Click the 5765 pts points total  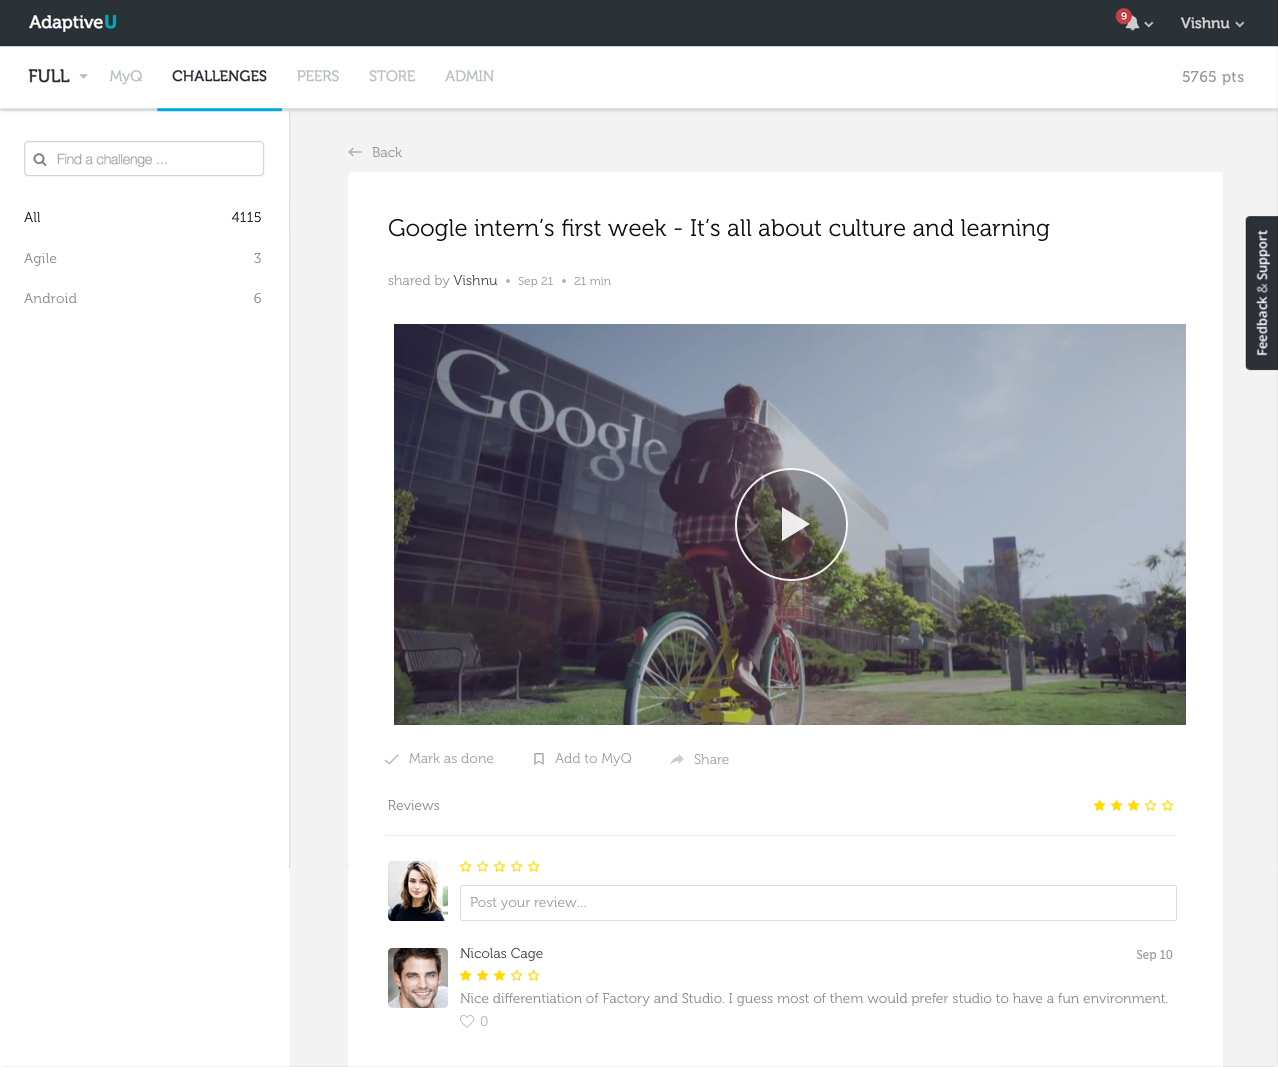click(1213, 77)
